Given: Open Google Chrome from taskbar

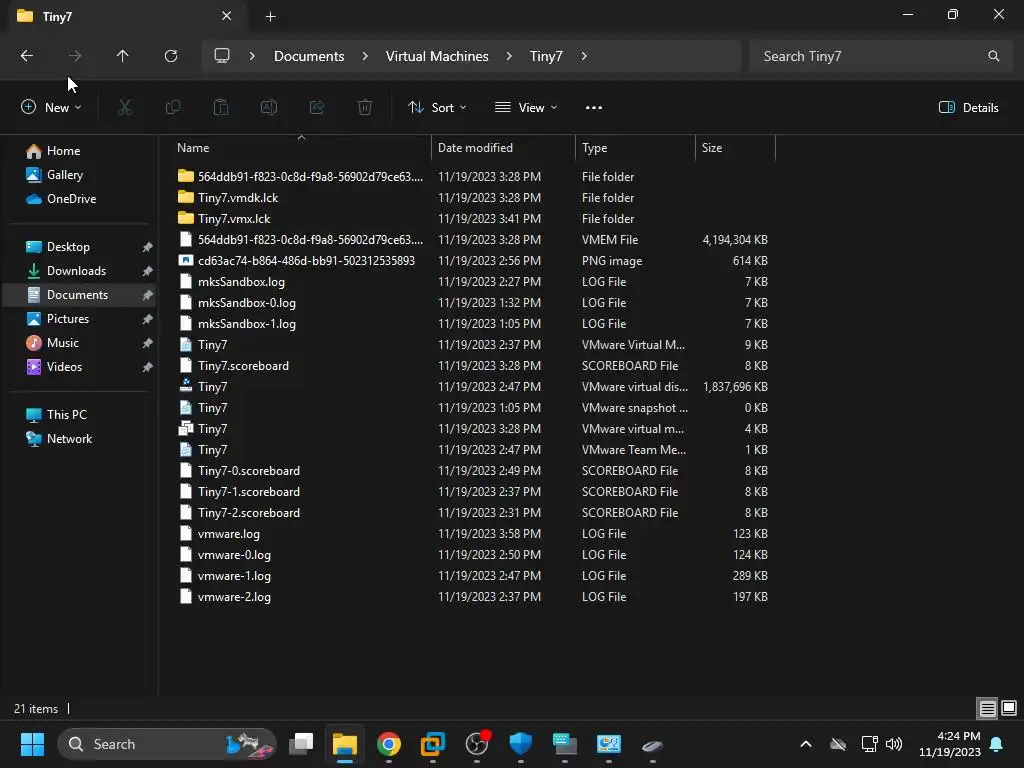Looking at the screenshot, I should coord(389,744).
